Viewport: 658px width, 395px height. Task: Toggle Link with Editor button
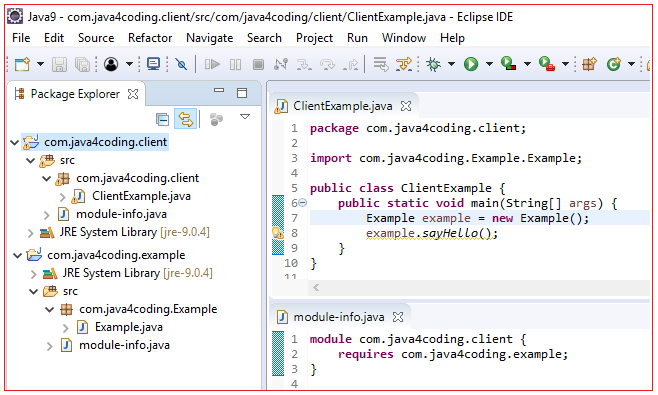pyautogui.click(x=185, y=119)
